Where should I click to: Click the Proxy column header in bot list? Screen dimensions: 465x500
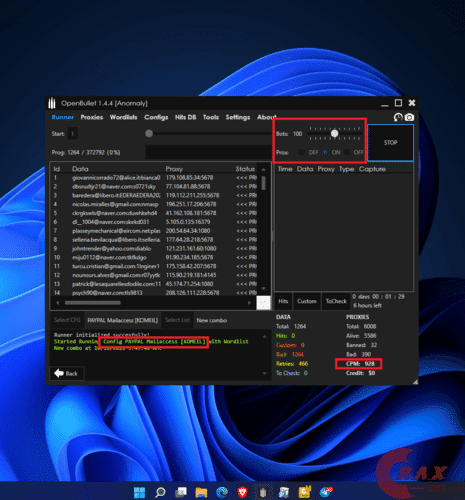pos(174,169)
